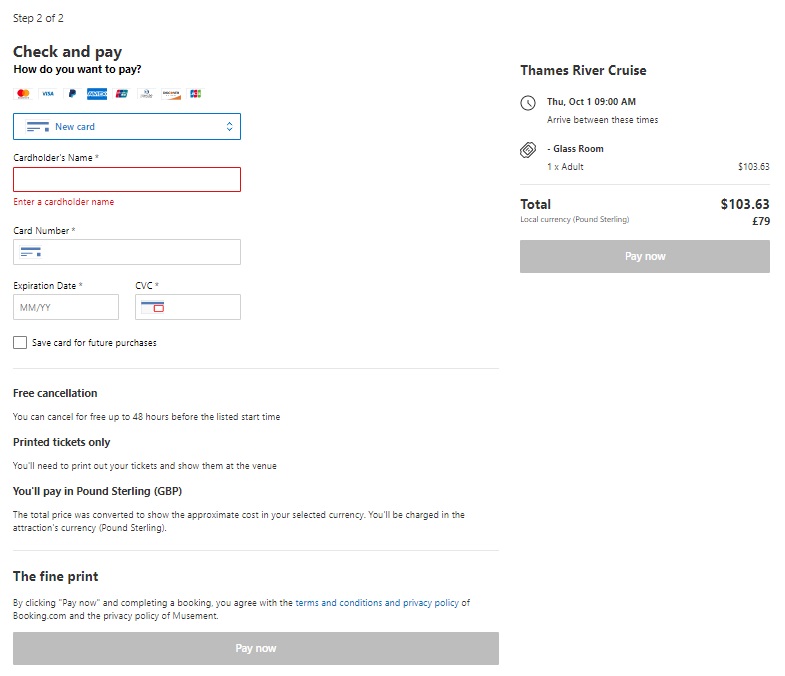Image resolution: width=785 pixels, height=676 pixels.
Task: Click the Discover card logo icon
Action: click(171, 94)
